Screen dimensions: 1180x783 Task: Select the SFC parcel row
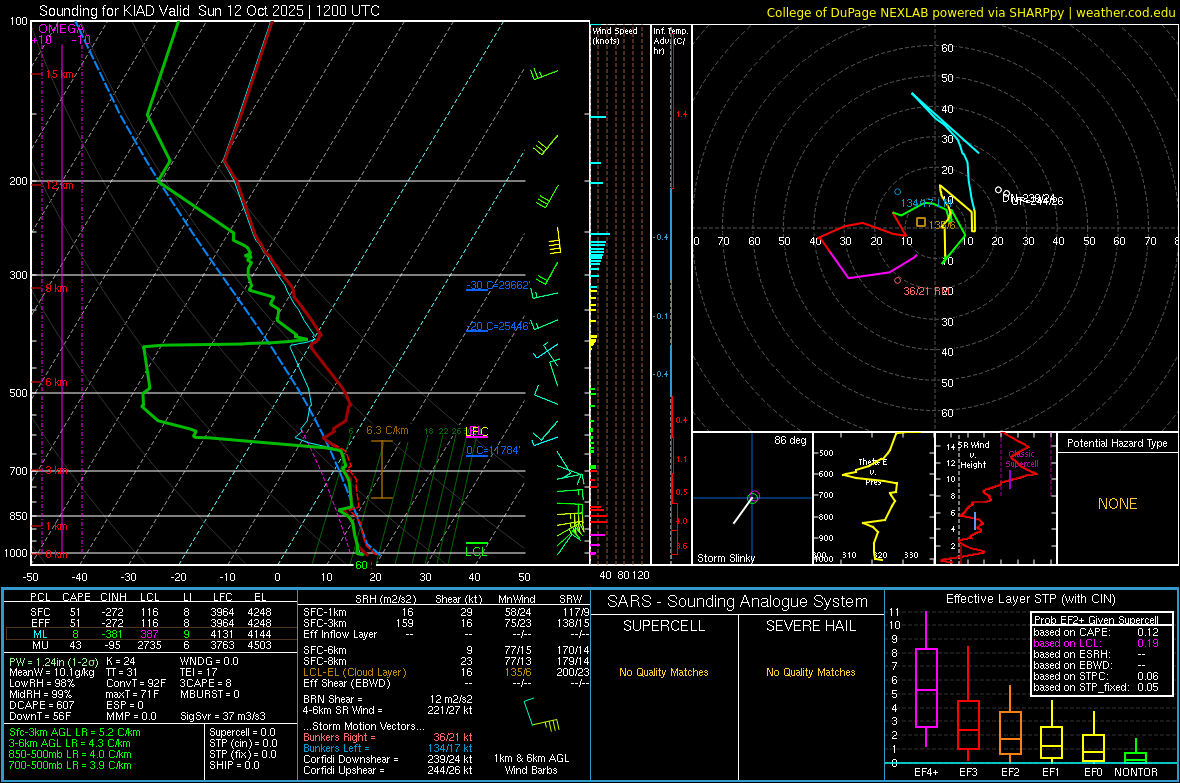[151, 612]
